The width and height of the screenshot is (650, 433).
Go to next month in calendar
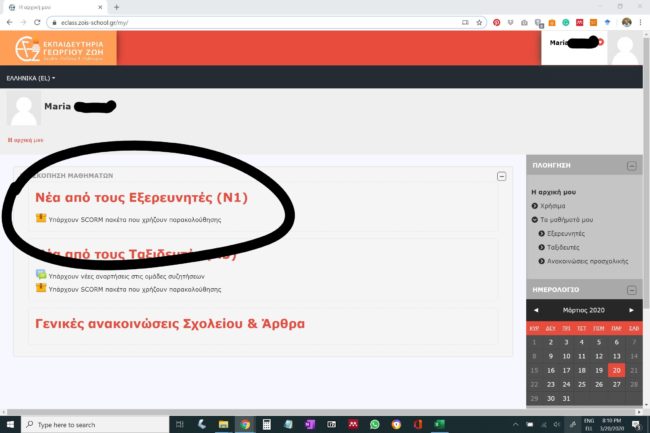(632, 310)
